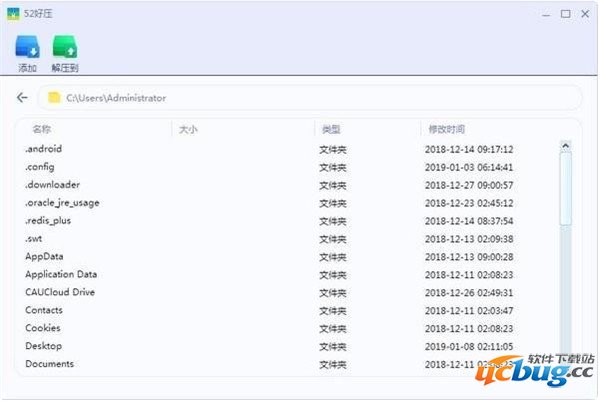This screenshot has height=402, width=600.
Task: Click the date 2019-01-08 02:11:05
Action: [x=469, y=347]
